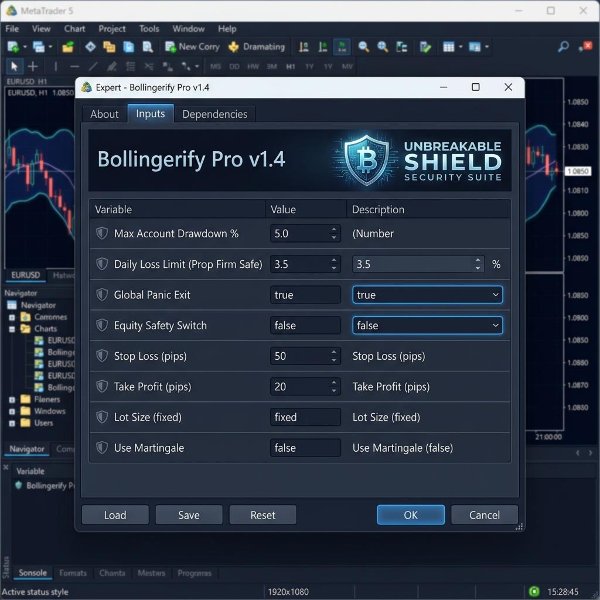Screen dimensions: 600x600
Task: Select the crosshair tool
Action: (x=33, y=67)
